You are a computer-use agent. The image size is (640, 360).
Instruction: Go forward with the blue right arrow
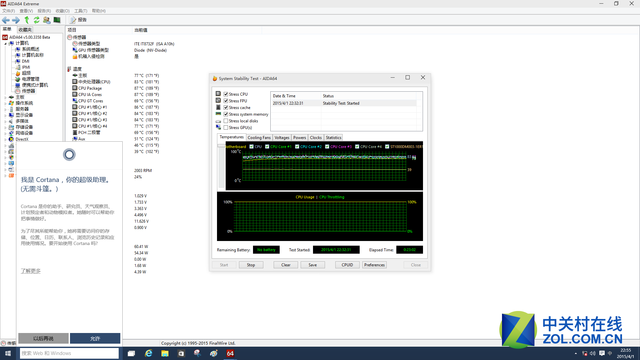click(x=16, y=20)
